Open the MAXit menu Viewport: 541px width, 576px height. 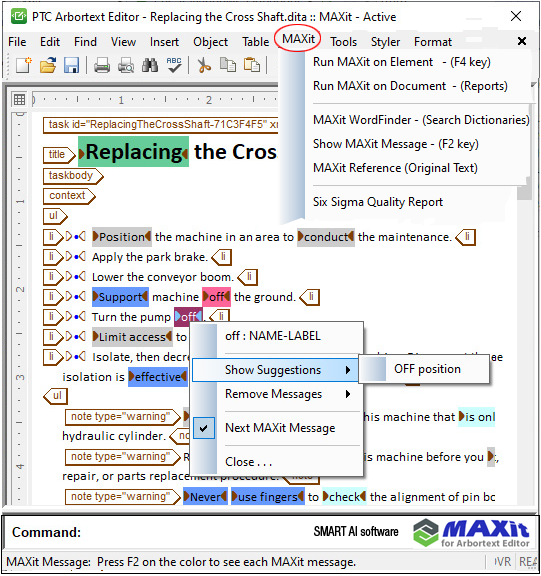click(x=298, y=39)
